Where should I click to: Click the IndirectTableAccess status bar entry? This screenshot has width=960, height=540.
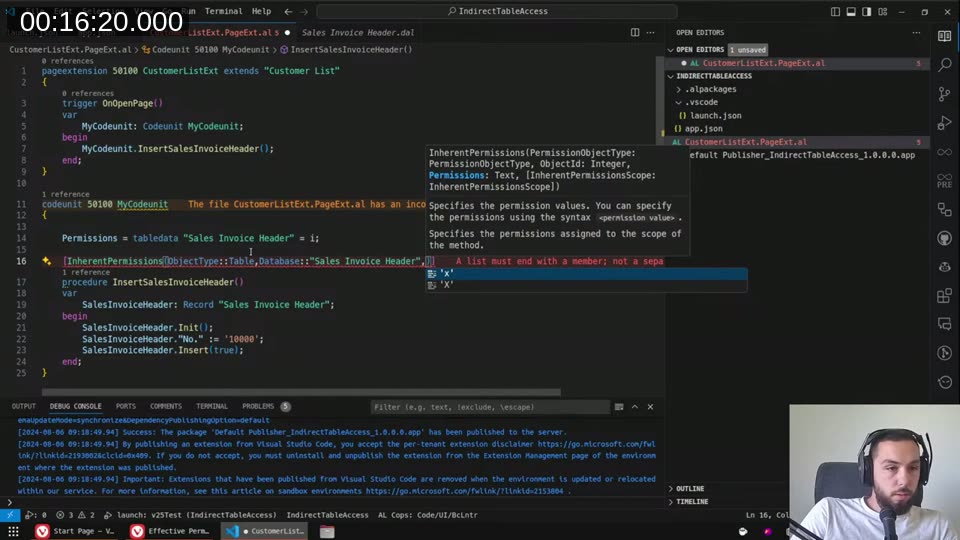pos(327,515)
